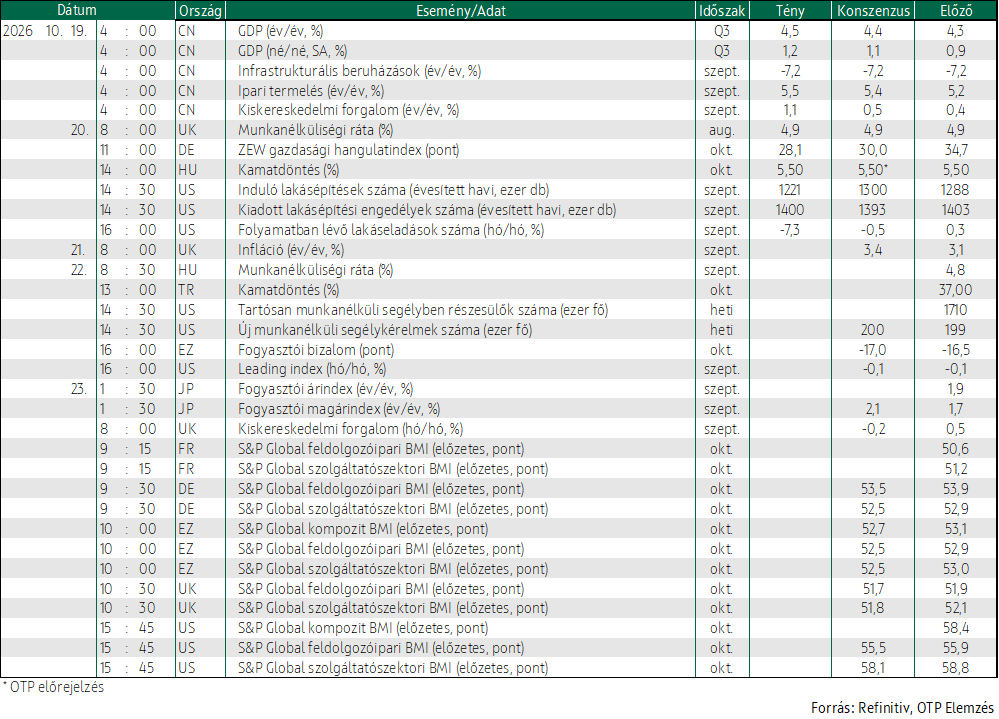Select the 5,50* consensus value
The image size is (999, 719).
point(873,170)
